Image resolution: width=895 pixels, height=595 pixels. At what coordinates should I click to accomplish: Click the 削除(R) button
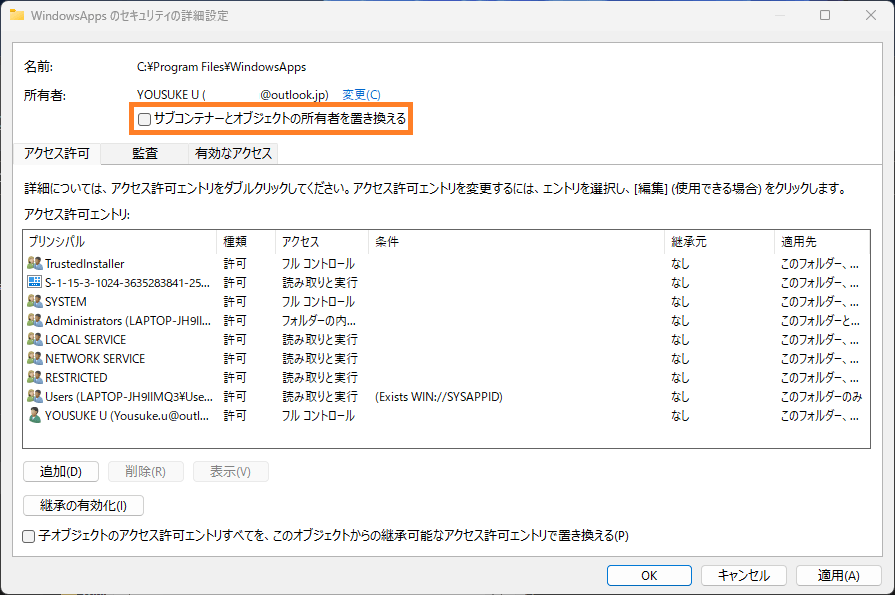pos(146,472)
